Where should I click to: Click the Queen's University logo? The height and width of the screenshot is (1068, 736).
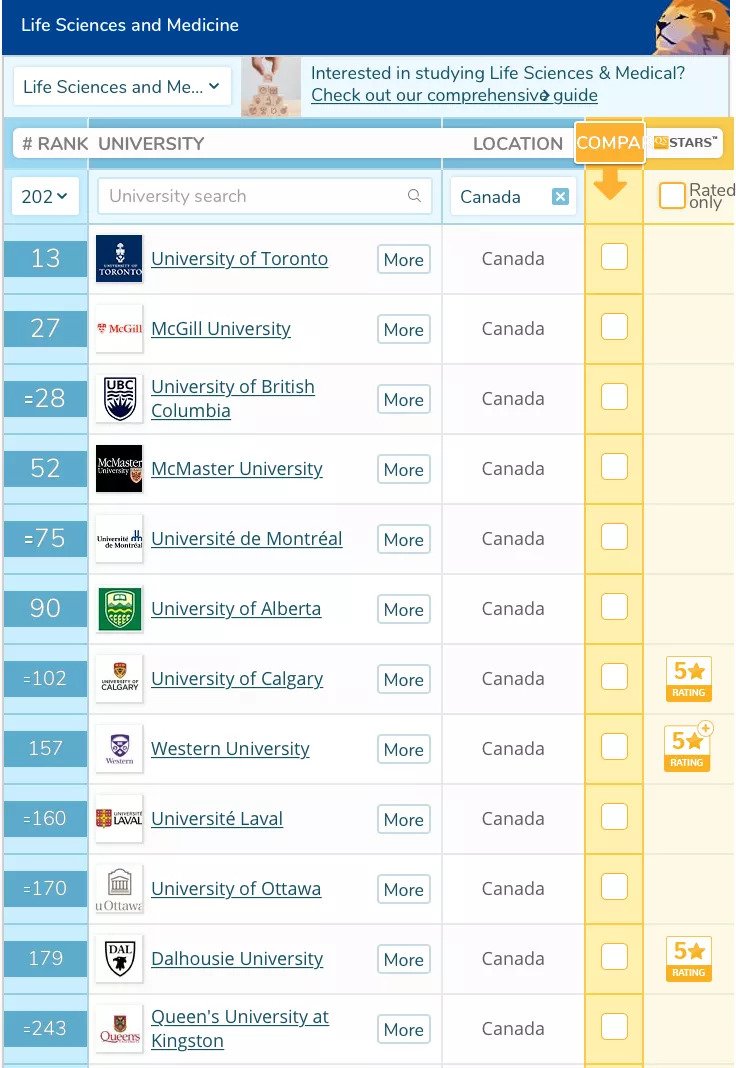[x=119, y=1028]
